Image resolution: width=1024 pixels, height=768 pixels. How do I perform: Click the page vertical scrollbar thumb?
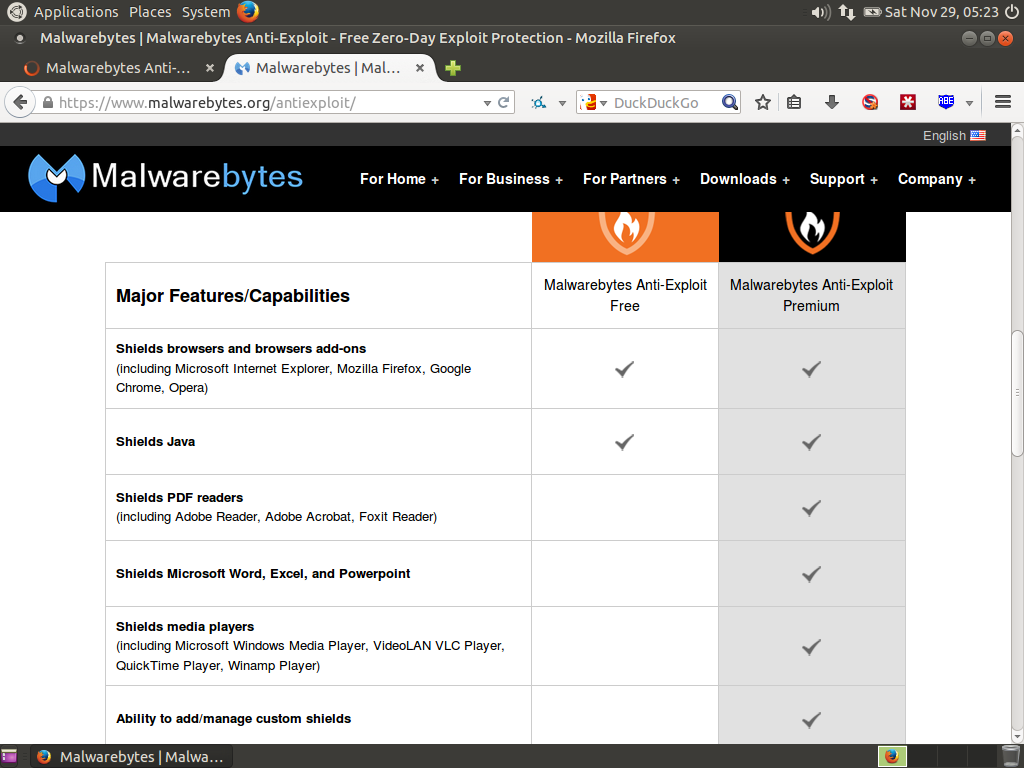click(1017, 394)
